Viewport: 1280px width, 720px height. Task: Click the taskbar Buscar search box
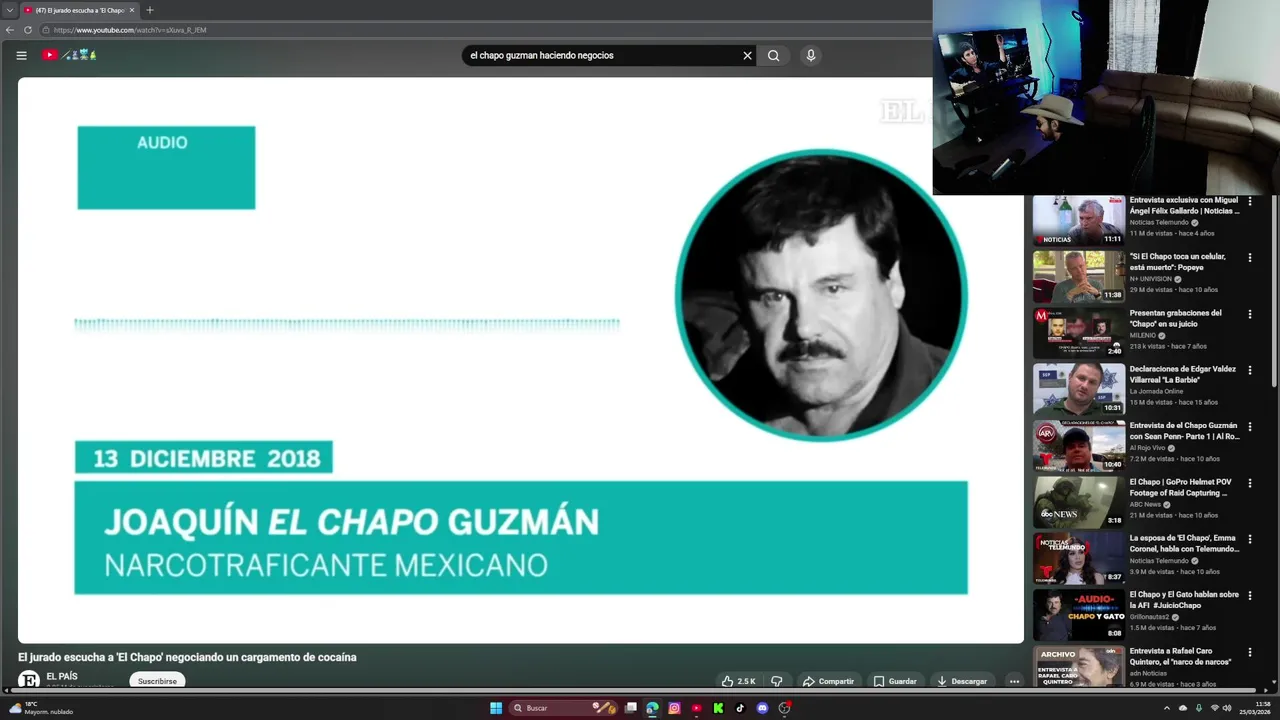pos(565,708)
